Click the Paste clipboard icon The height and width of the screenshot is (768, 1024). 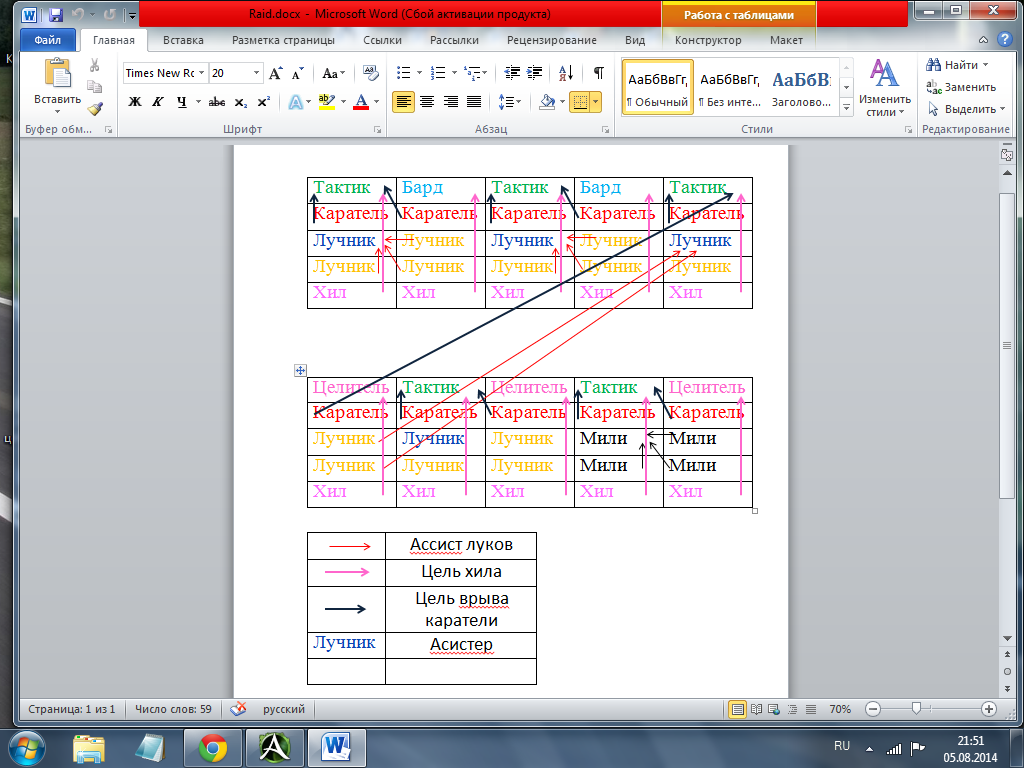(57, 73)
